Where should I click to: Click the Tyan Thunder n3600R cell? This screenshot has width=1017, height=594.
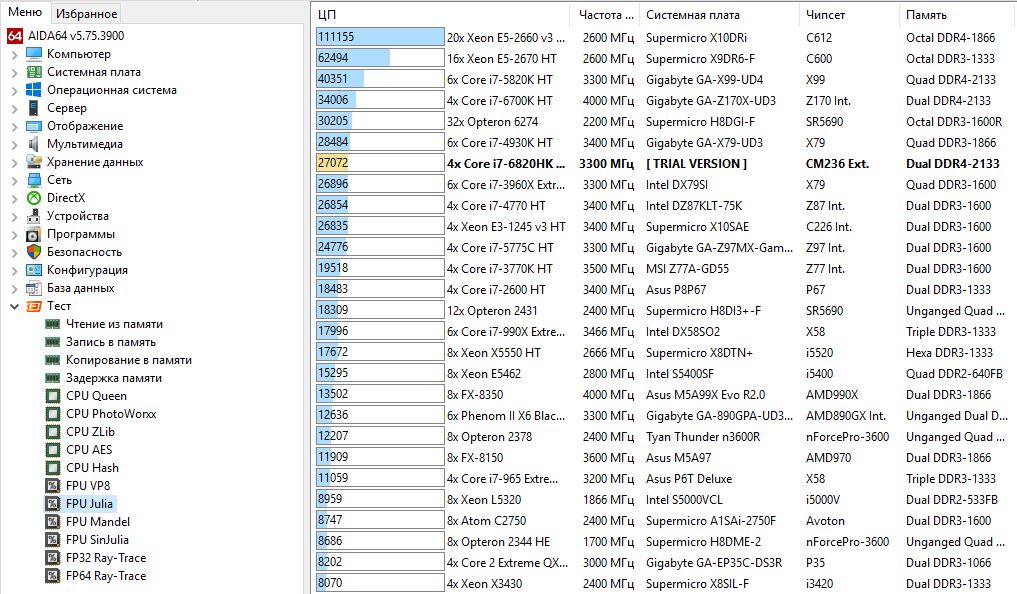tap(703, 437)
